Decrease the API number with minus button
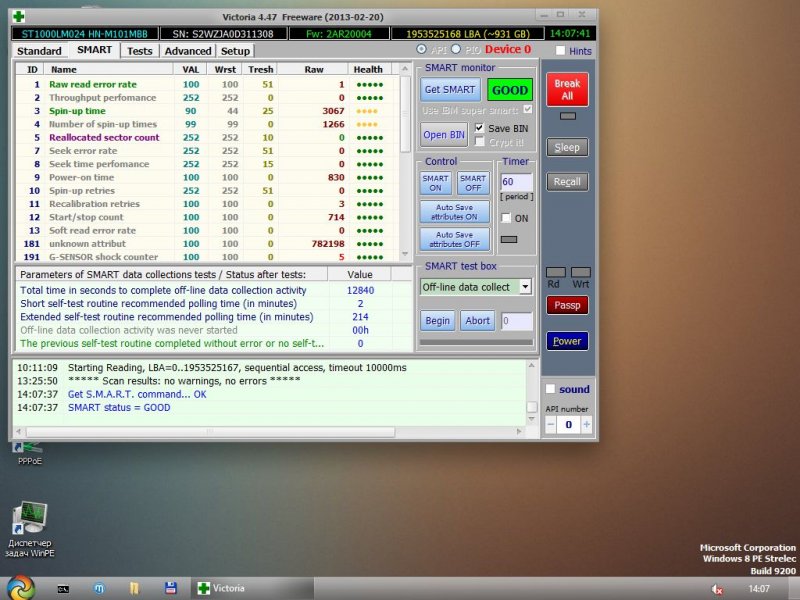The height and width of the screenshot is (600, 800). [x=550, y=425]
